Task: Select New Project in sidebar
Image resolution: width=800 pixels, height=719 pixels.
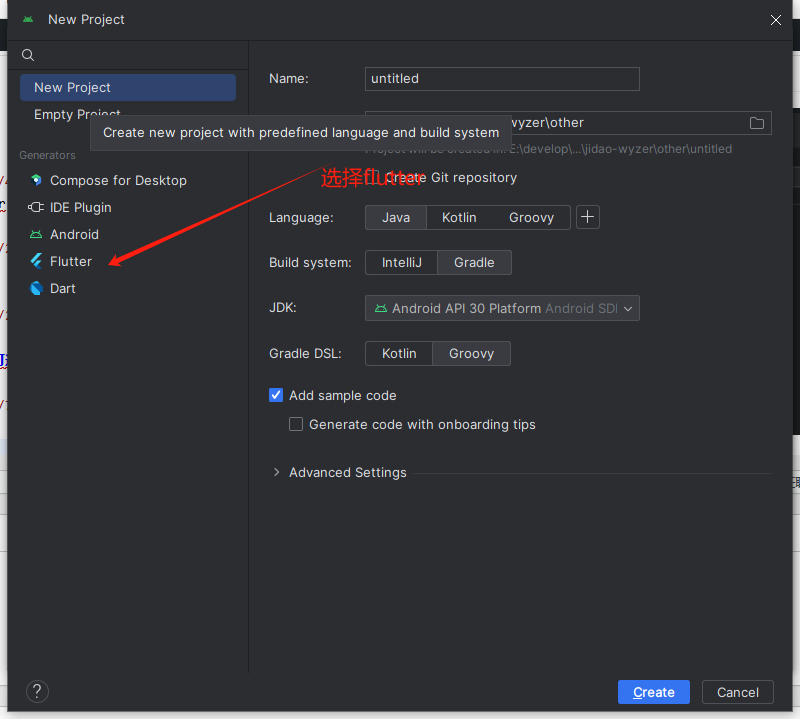Action: (x=128, y=87)
